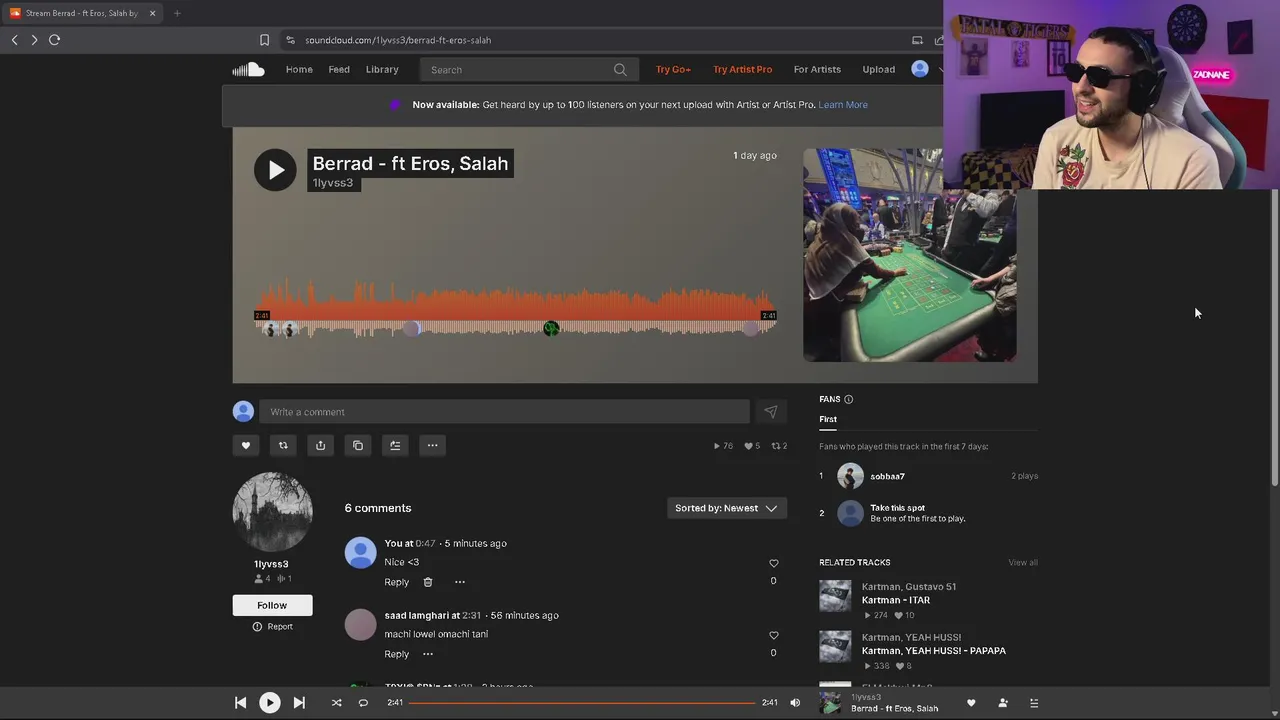Screen dimensions: 1280x720
Task: Like the track with the heart button
Action: [246, 445]
